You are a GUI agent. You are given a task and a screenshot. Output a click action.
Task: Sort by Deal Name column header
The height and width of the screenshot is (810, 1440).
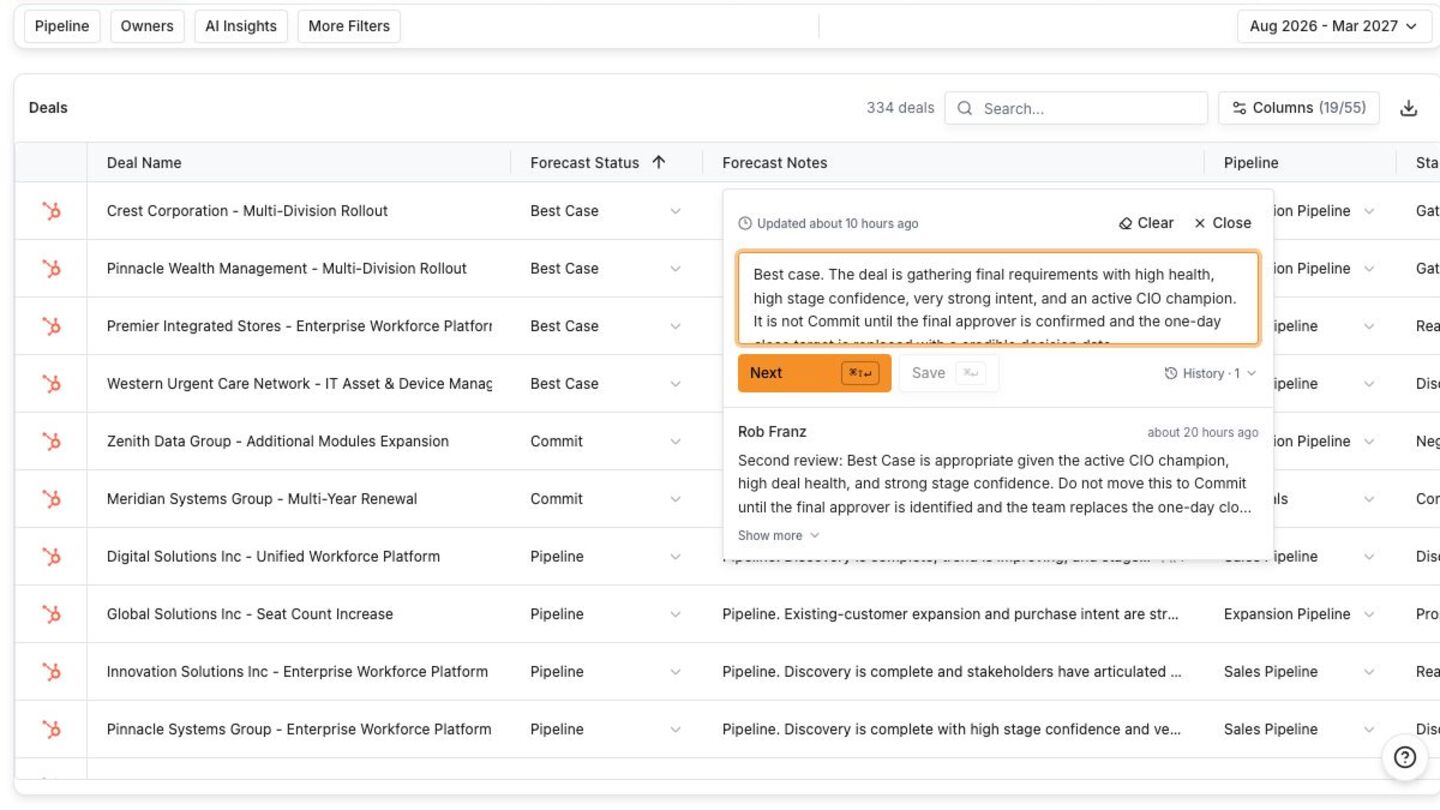click(x=144, y=163)
